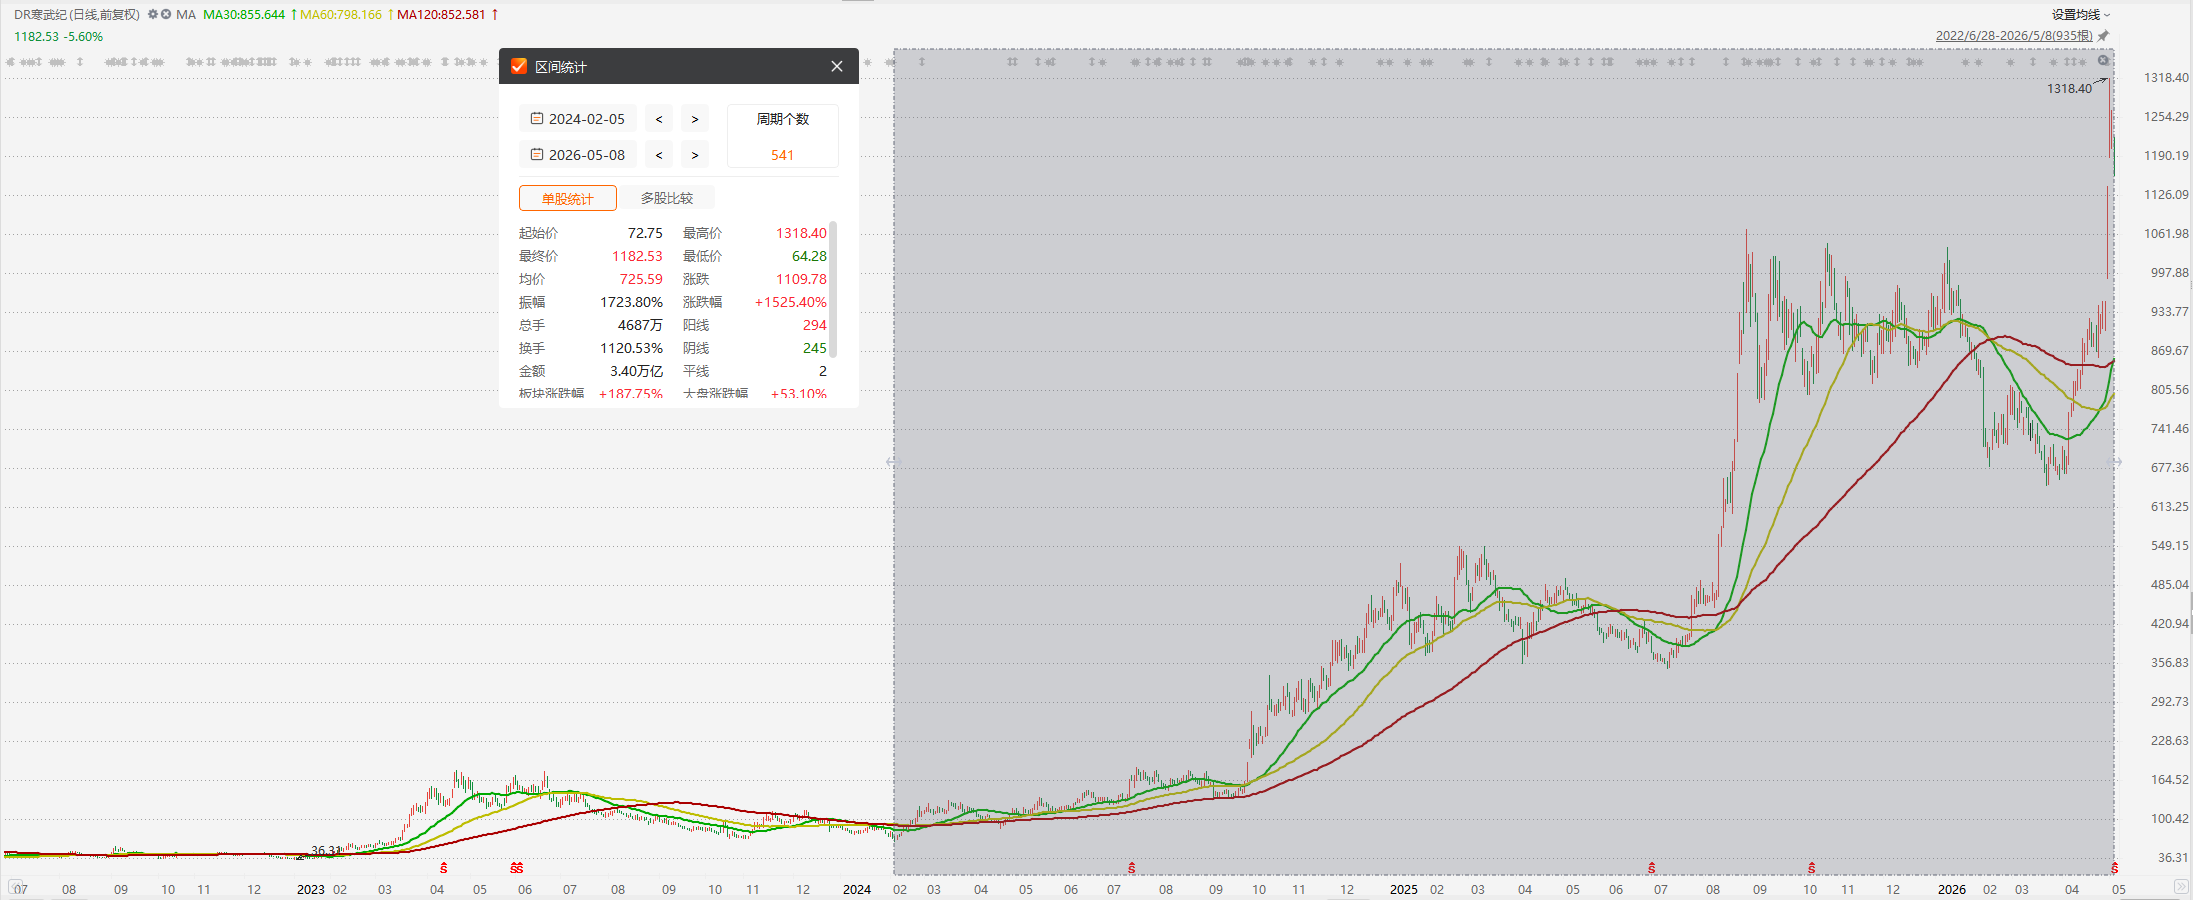2193x900 pixels.
Task: Click the red S marker at chart bottom right
Action: coord(2114,868)
